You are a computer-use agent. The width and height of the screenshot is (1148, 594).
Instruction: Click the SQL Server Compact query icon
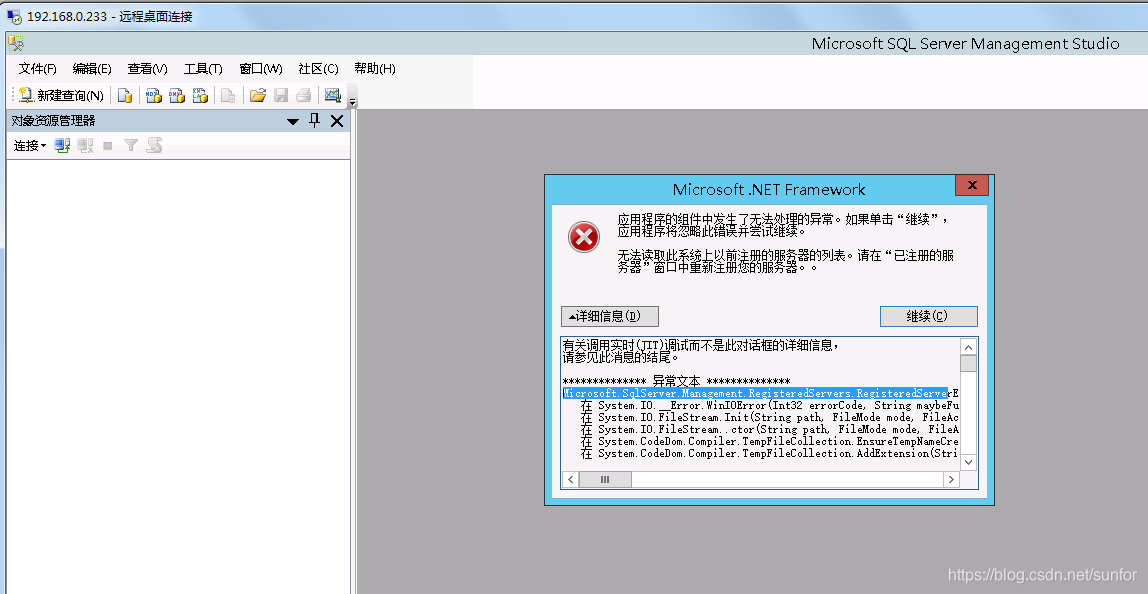tap(228, 95)
